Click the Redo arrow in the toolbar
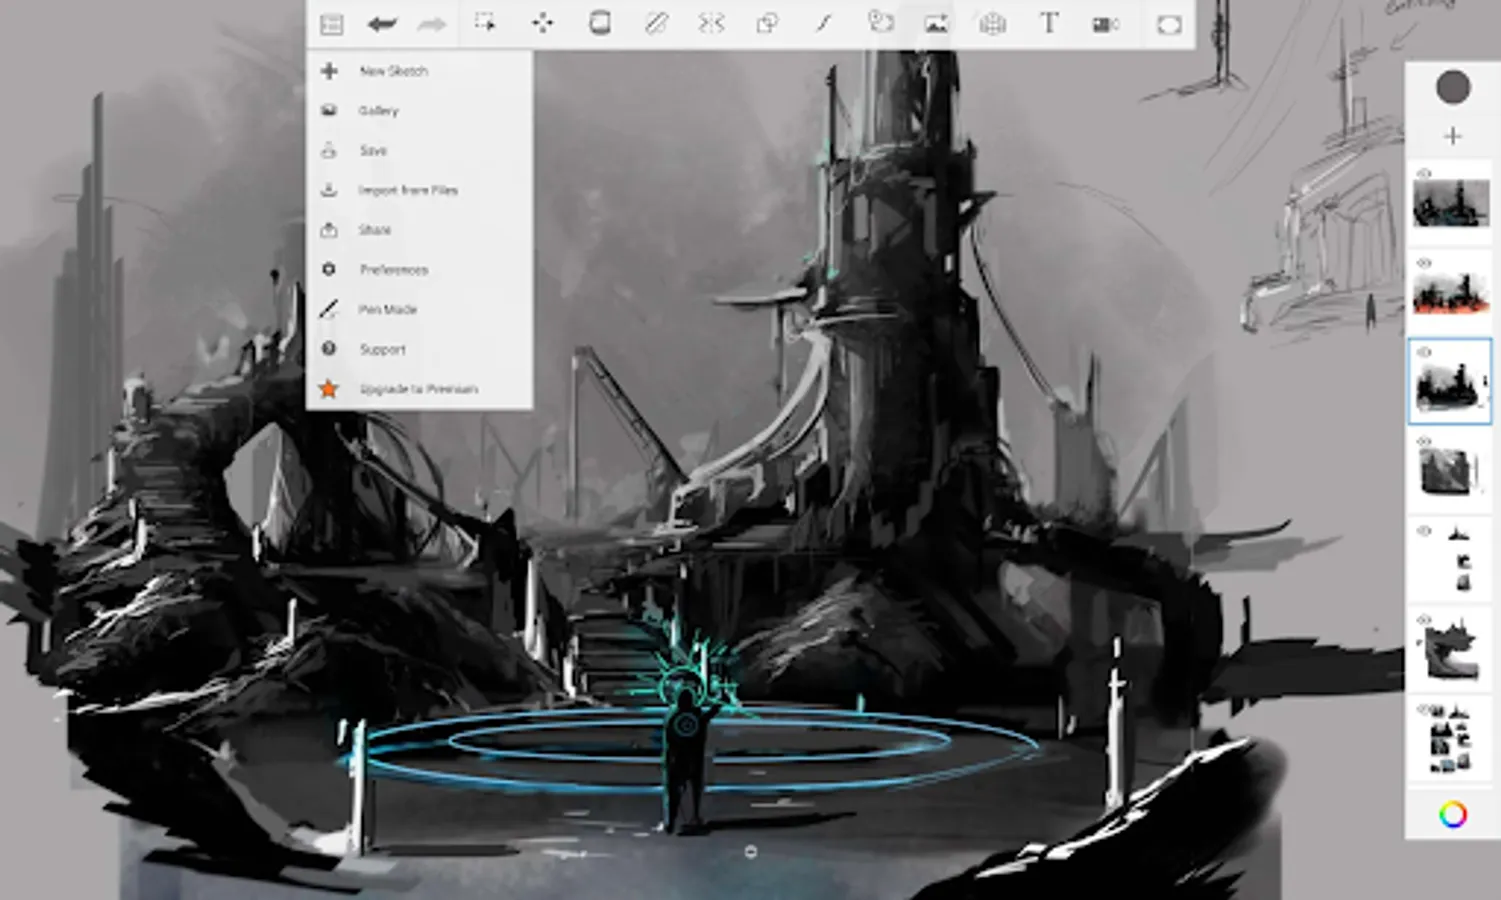The width and height of the screenshot is (1501, 900). tap(432, 24)
